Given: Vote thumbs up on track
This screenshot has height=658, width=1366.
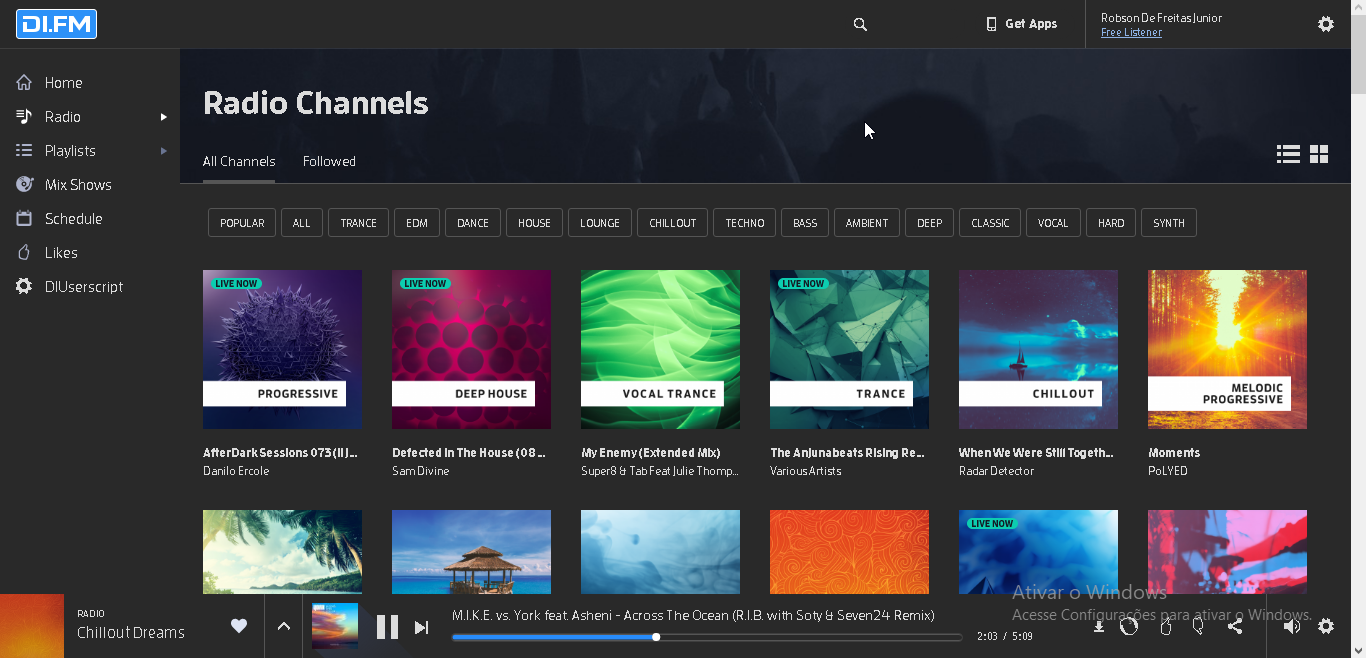Looking at the screenshot, I should pyautogui.click(x=1165, y=626).
